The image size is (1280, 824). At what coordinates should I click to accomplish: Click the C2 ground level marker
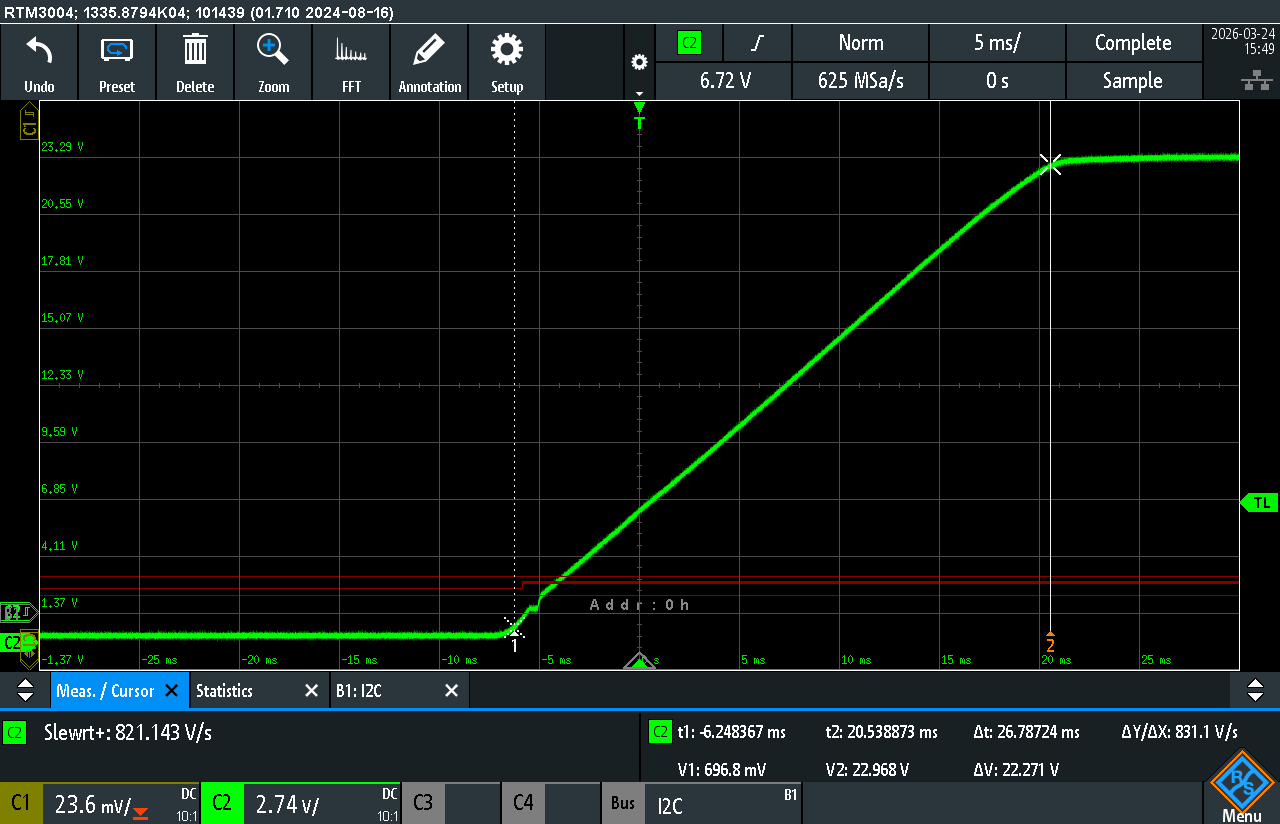click(x=19, y=642)
